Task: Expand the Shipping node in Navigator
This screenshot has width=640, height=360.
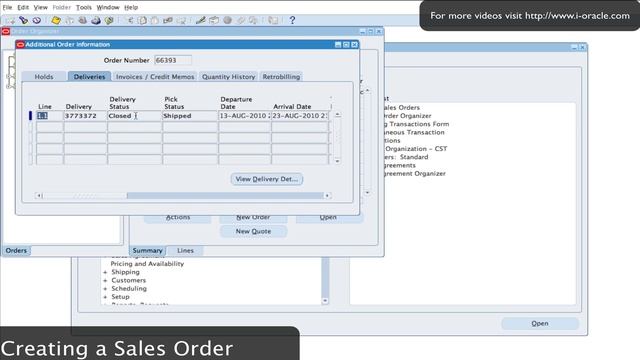Action: point(105,272)
